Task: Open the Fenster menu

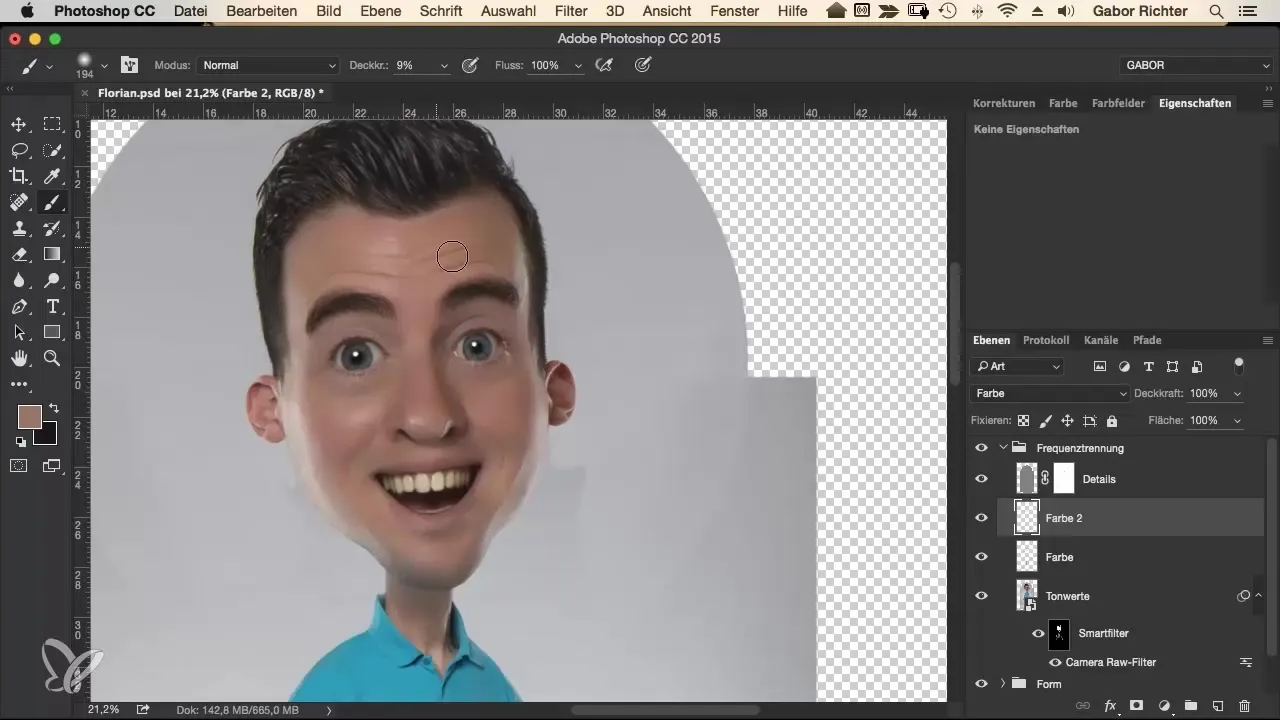Action: point(735,12)
